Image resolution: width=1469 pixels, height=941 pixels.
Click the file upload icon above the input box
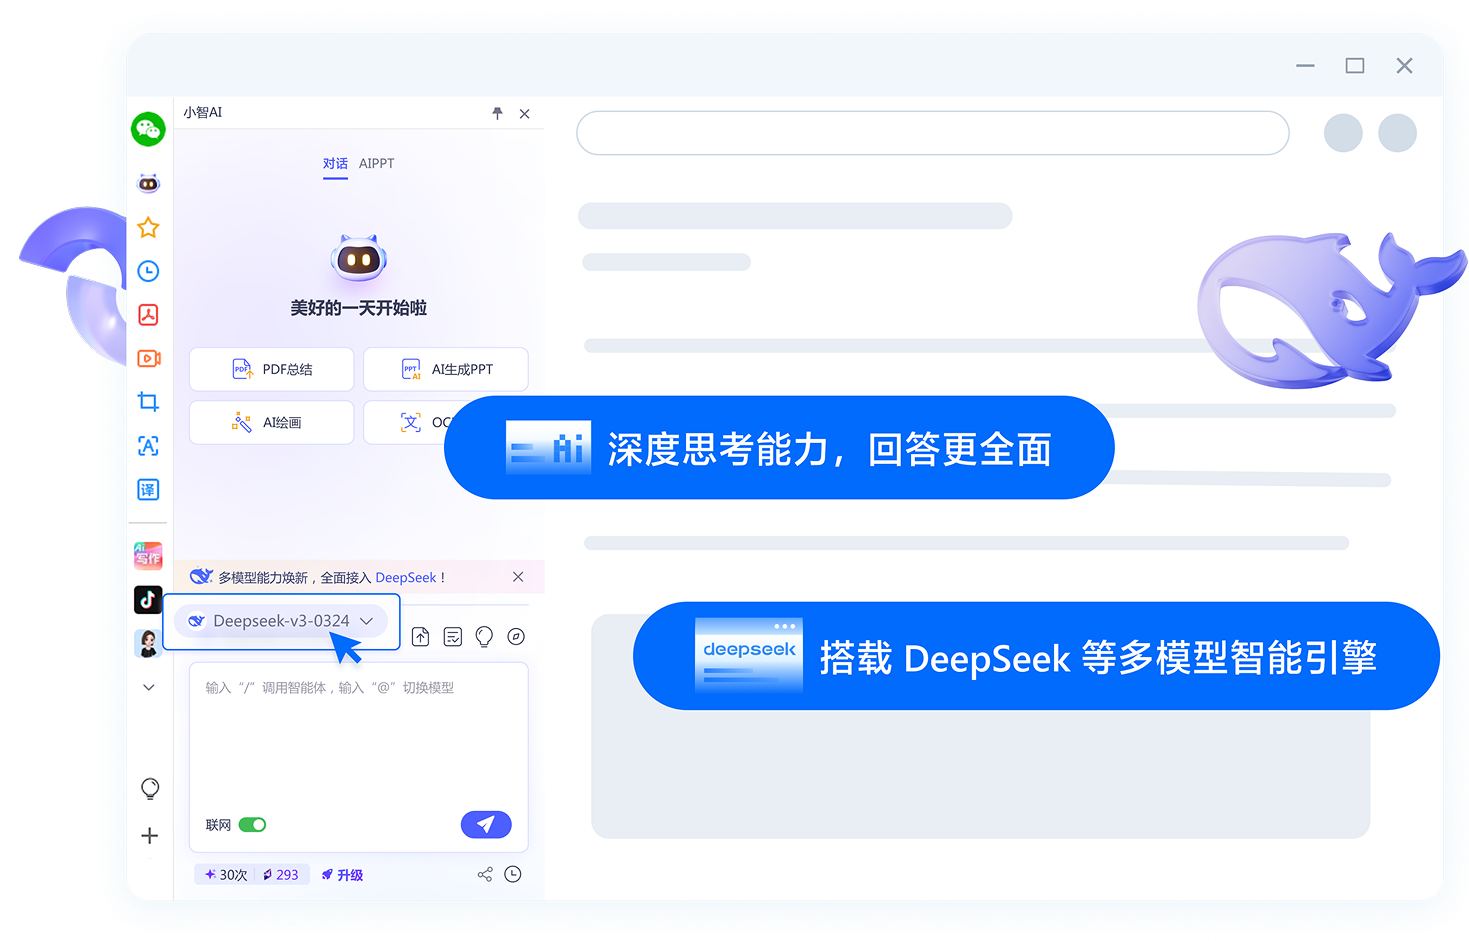click(x=420, y=636)
